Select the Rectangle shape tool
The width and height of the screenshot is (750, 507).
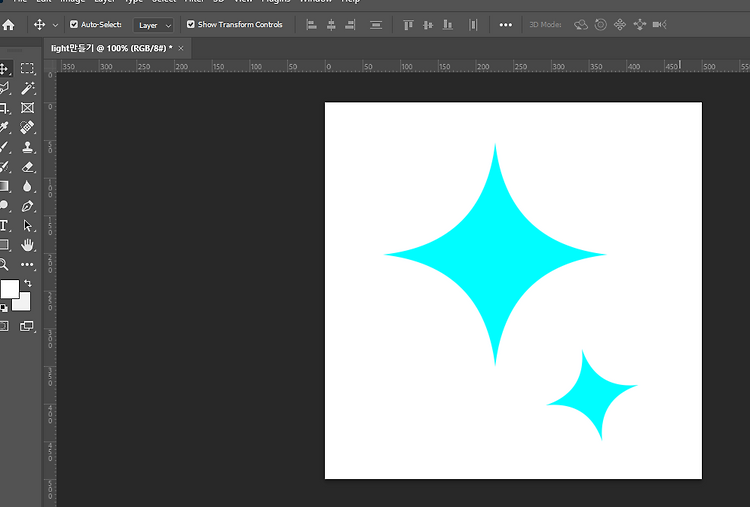point(4,245)
